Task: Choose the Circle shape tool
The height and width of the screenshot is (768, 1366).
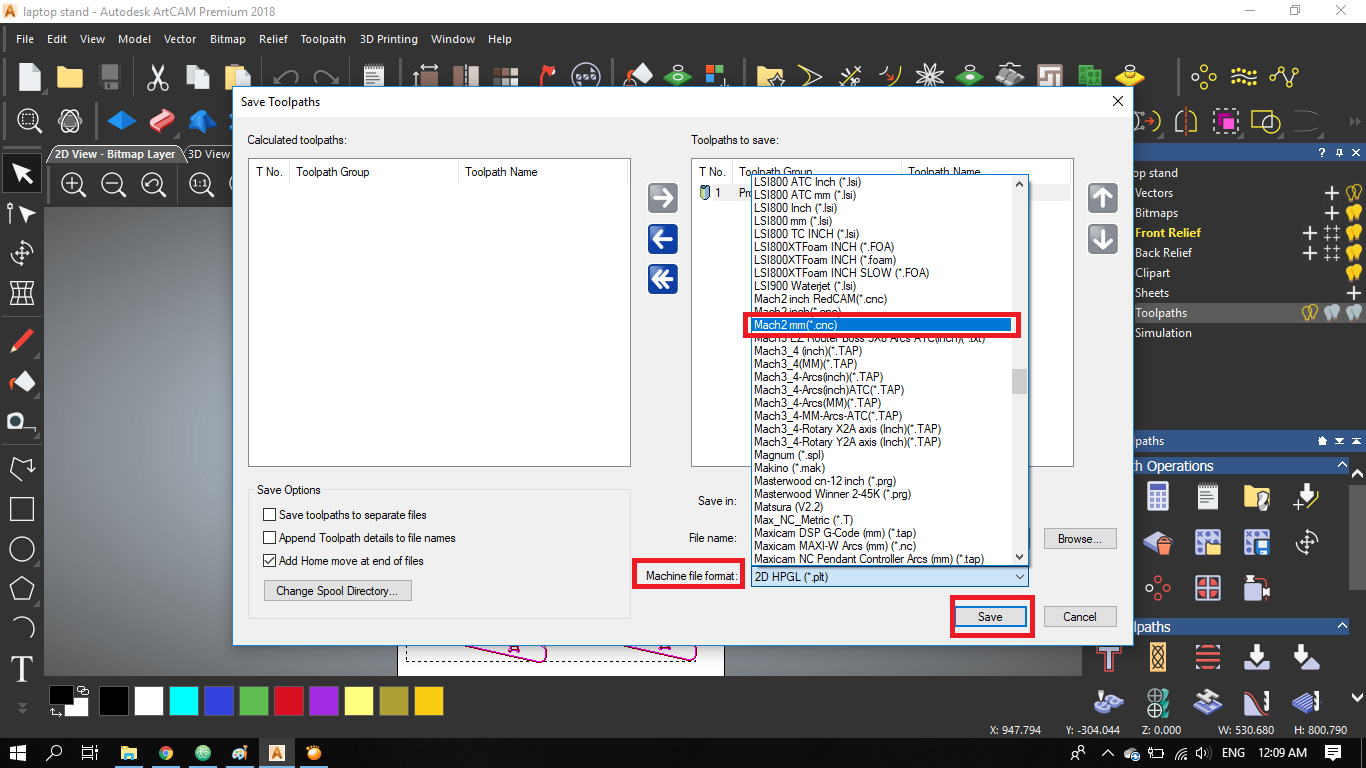Action: point(22,548)
